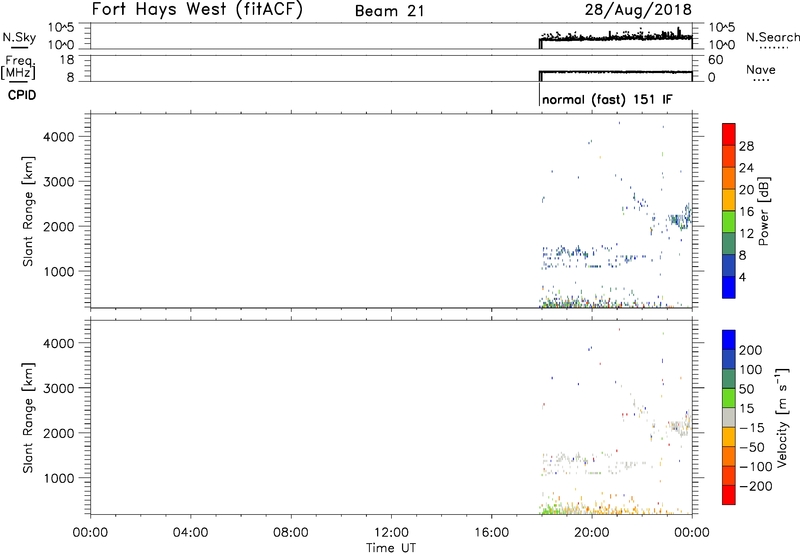The height and width of the screenshot is (554, 800).
Task: Click the '60' tick on Nave axis
Action: [x=716, y=60]
